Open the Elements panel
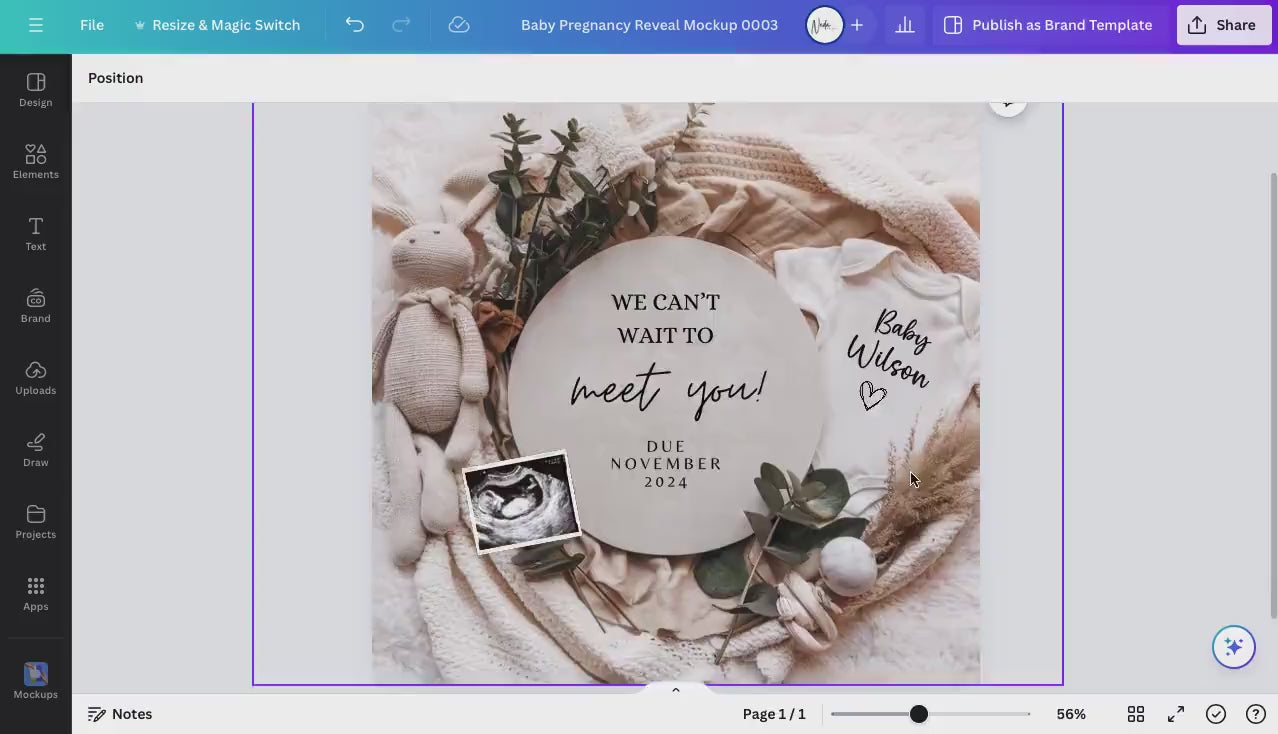This screenshot has height=734, width=1278. [x=36, y=161]
